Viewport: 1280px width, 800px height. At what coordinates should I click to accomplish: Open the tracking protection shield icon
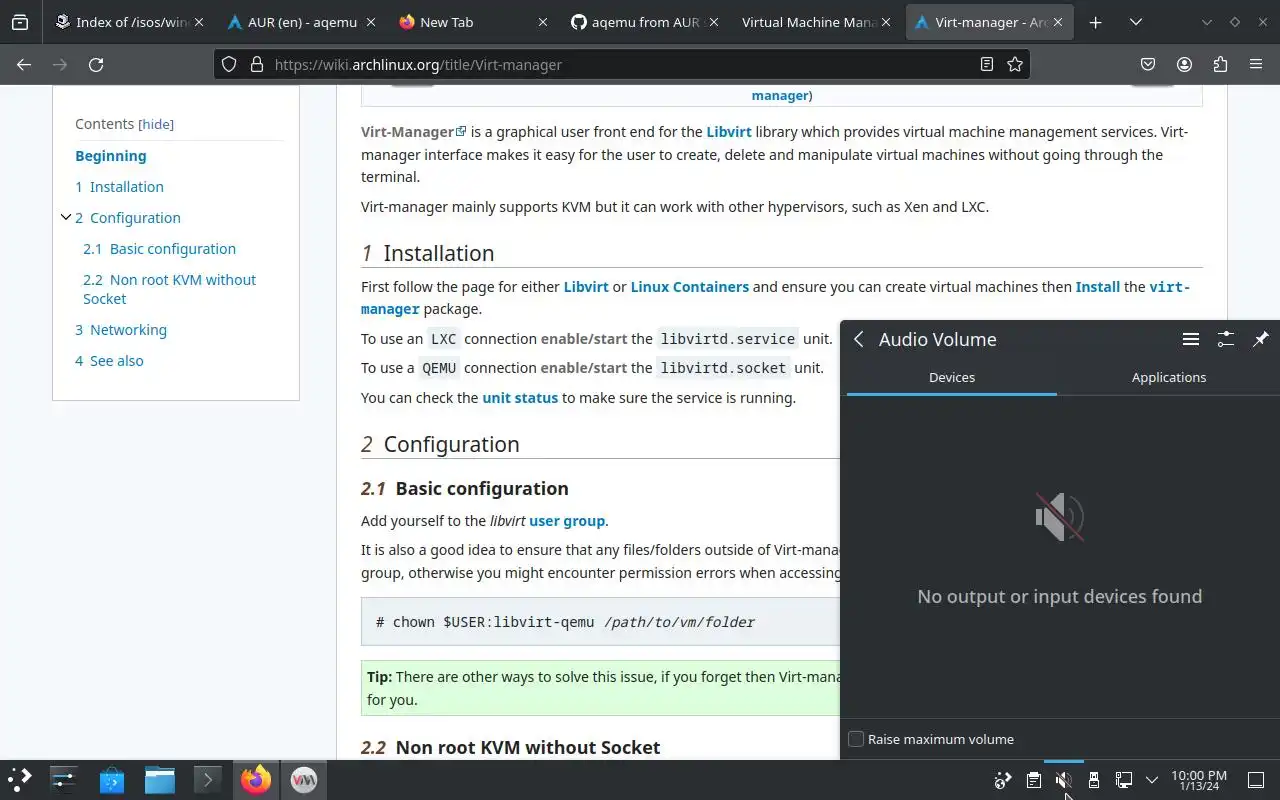point(229,64)
